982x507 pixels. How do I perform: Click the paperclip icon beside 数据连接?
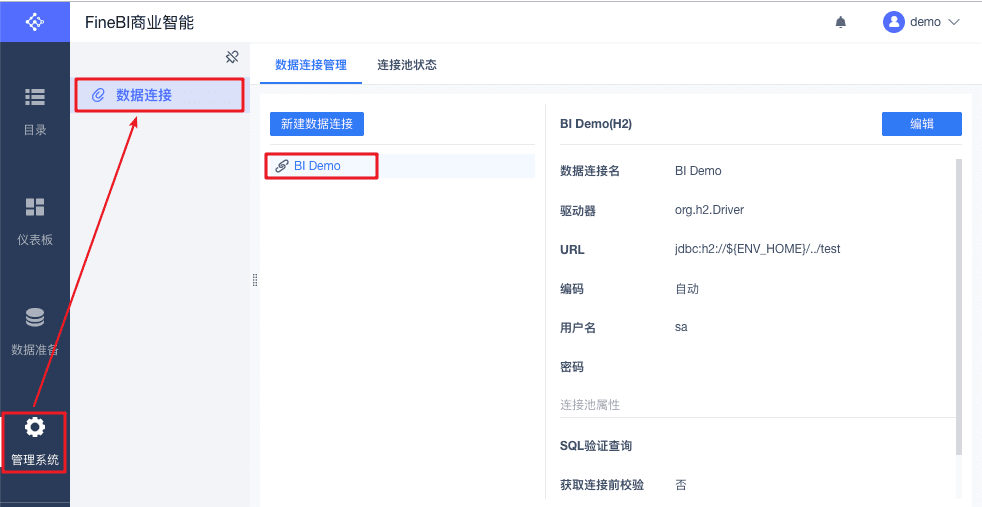pyautogui.click(x=97, y=95)
